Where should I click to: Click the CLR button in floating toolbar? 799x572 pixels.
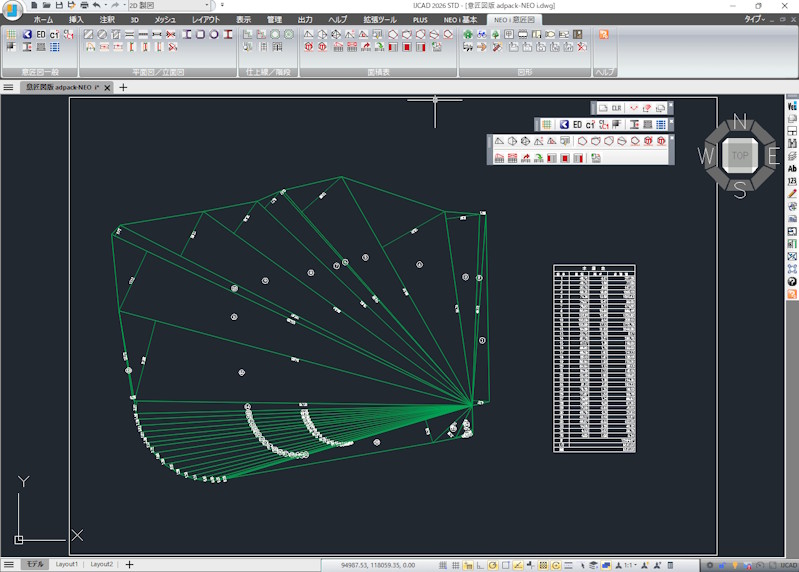tap(616, 108)
